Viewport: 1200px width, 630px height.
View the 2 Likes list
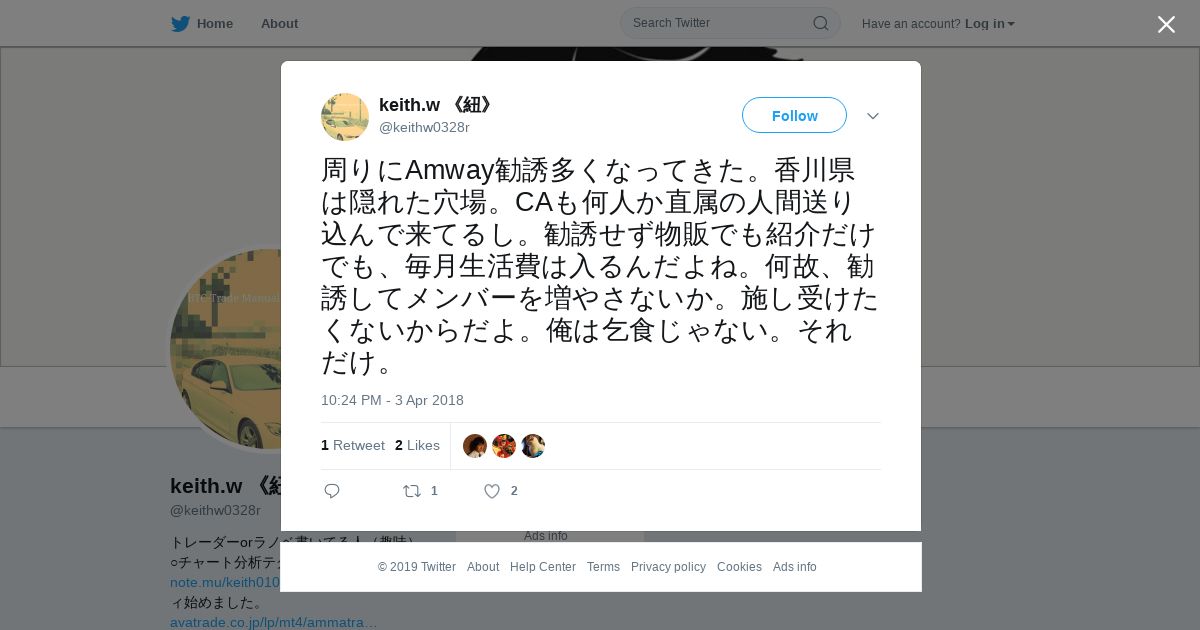417,445
